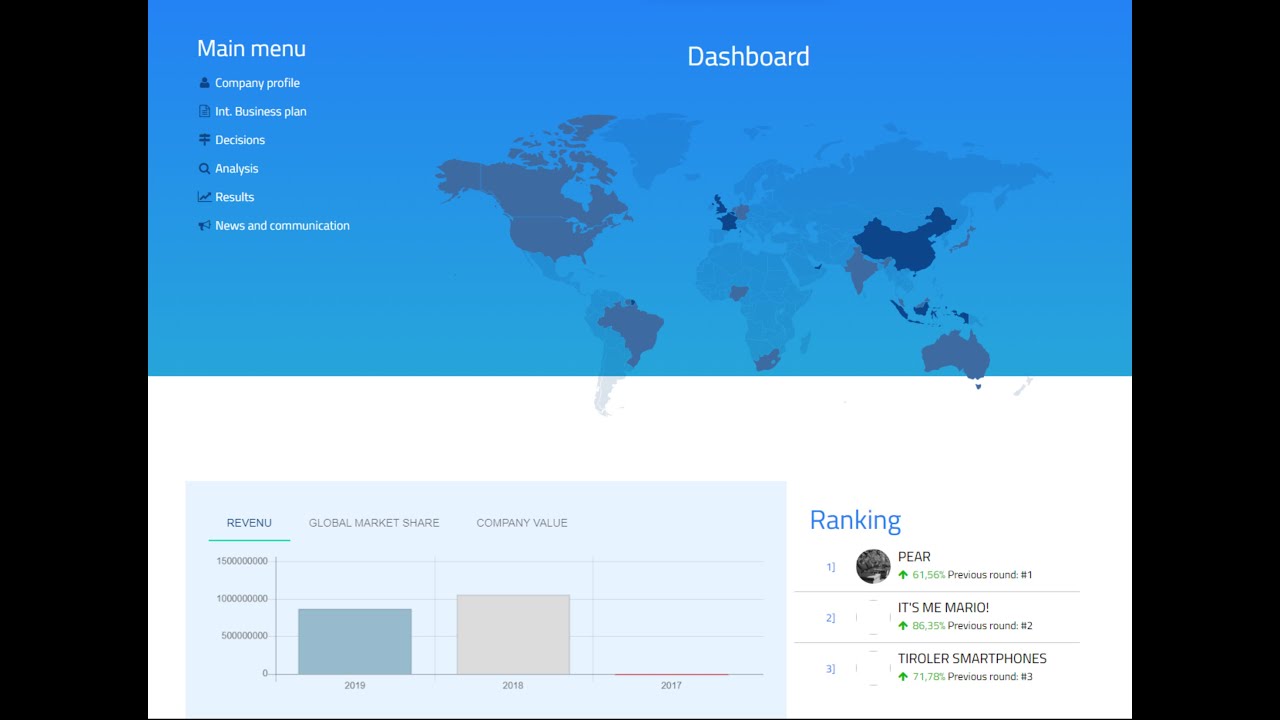Click the Results line-chart icon
The image size is (1280, 720).
pyautogui.click(x=204, y=197)
